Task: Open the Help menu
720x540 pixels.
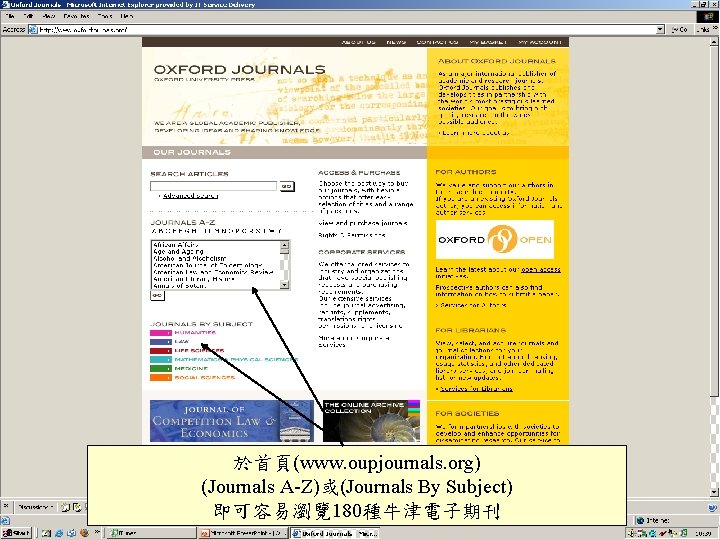Action: [127, 16]
